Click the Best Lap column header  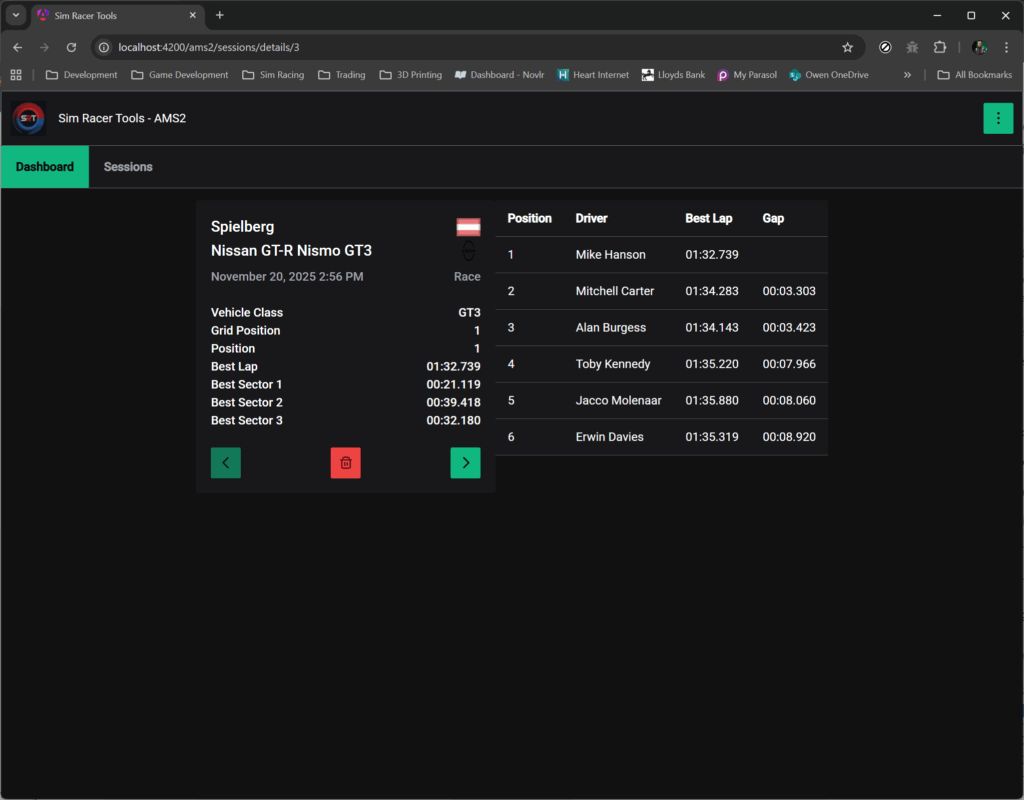pyautogui.click(x=707, y=218)
